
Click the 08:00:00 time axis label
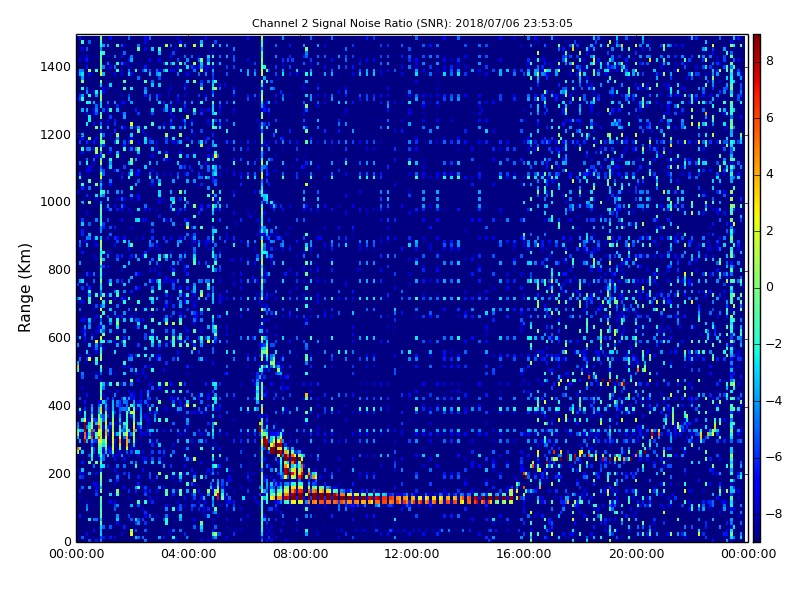tap(301, 554)
